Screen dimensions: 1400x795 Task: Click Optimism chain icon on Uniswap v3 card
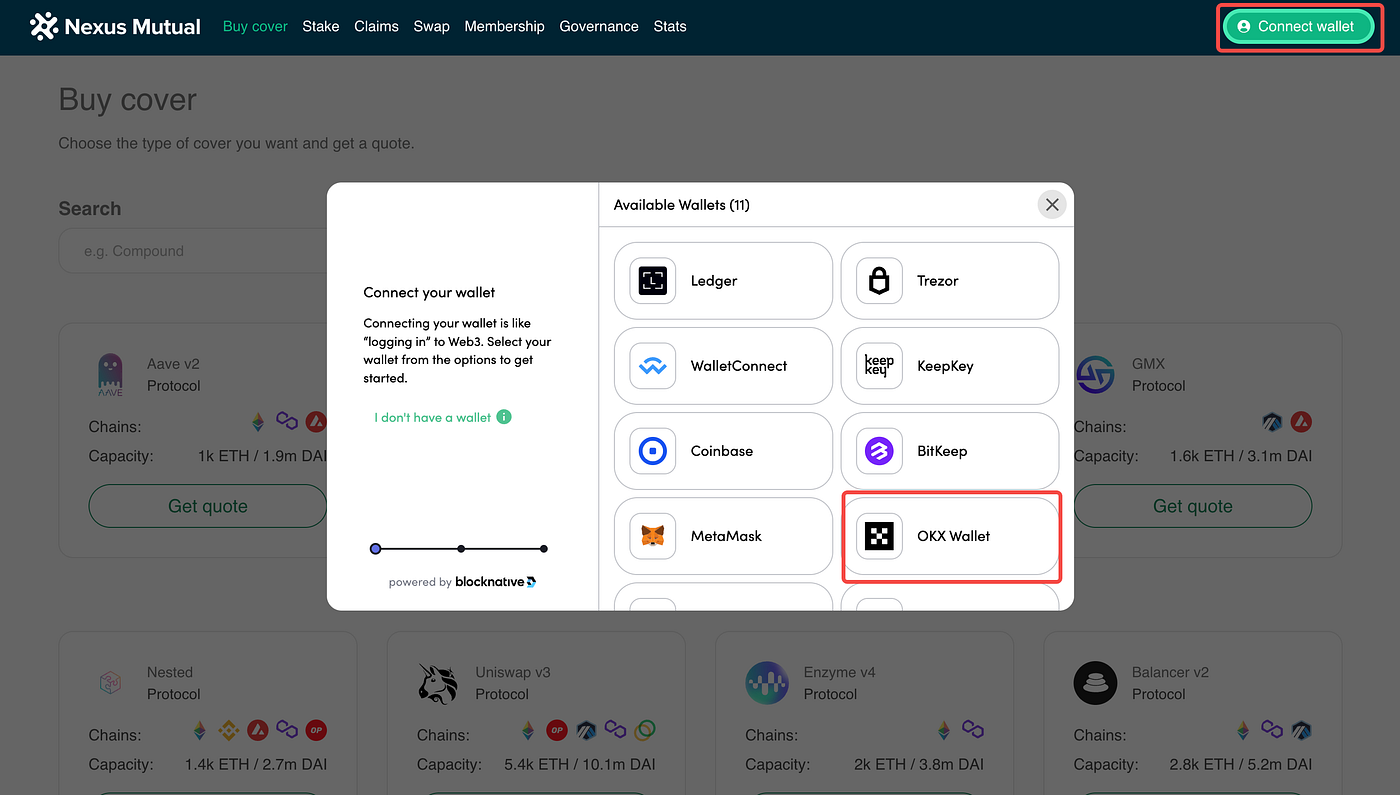point(557,730)
